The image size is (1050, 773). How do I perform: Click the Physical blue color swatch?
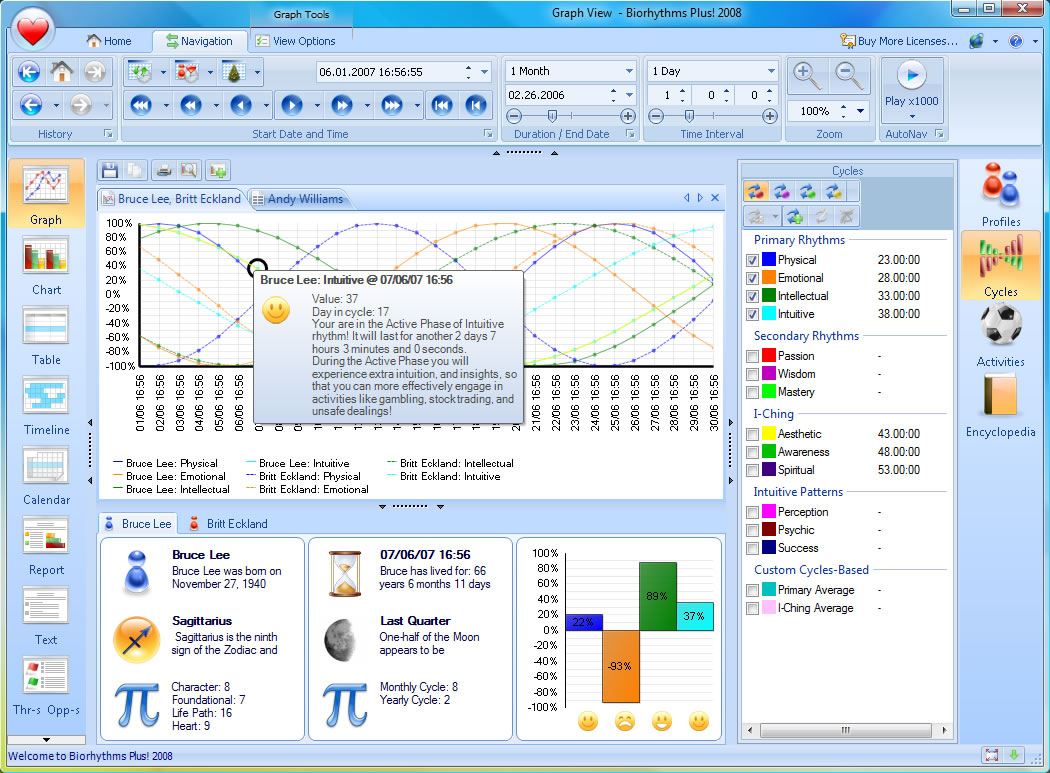(x=769, y=260)
